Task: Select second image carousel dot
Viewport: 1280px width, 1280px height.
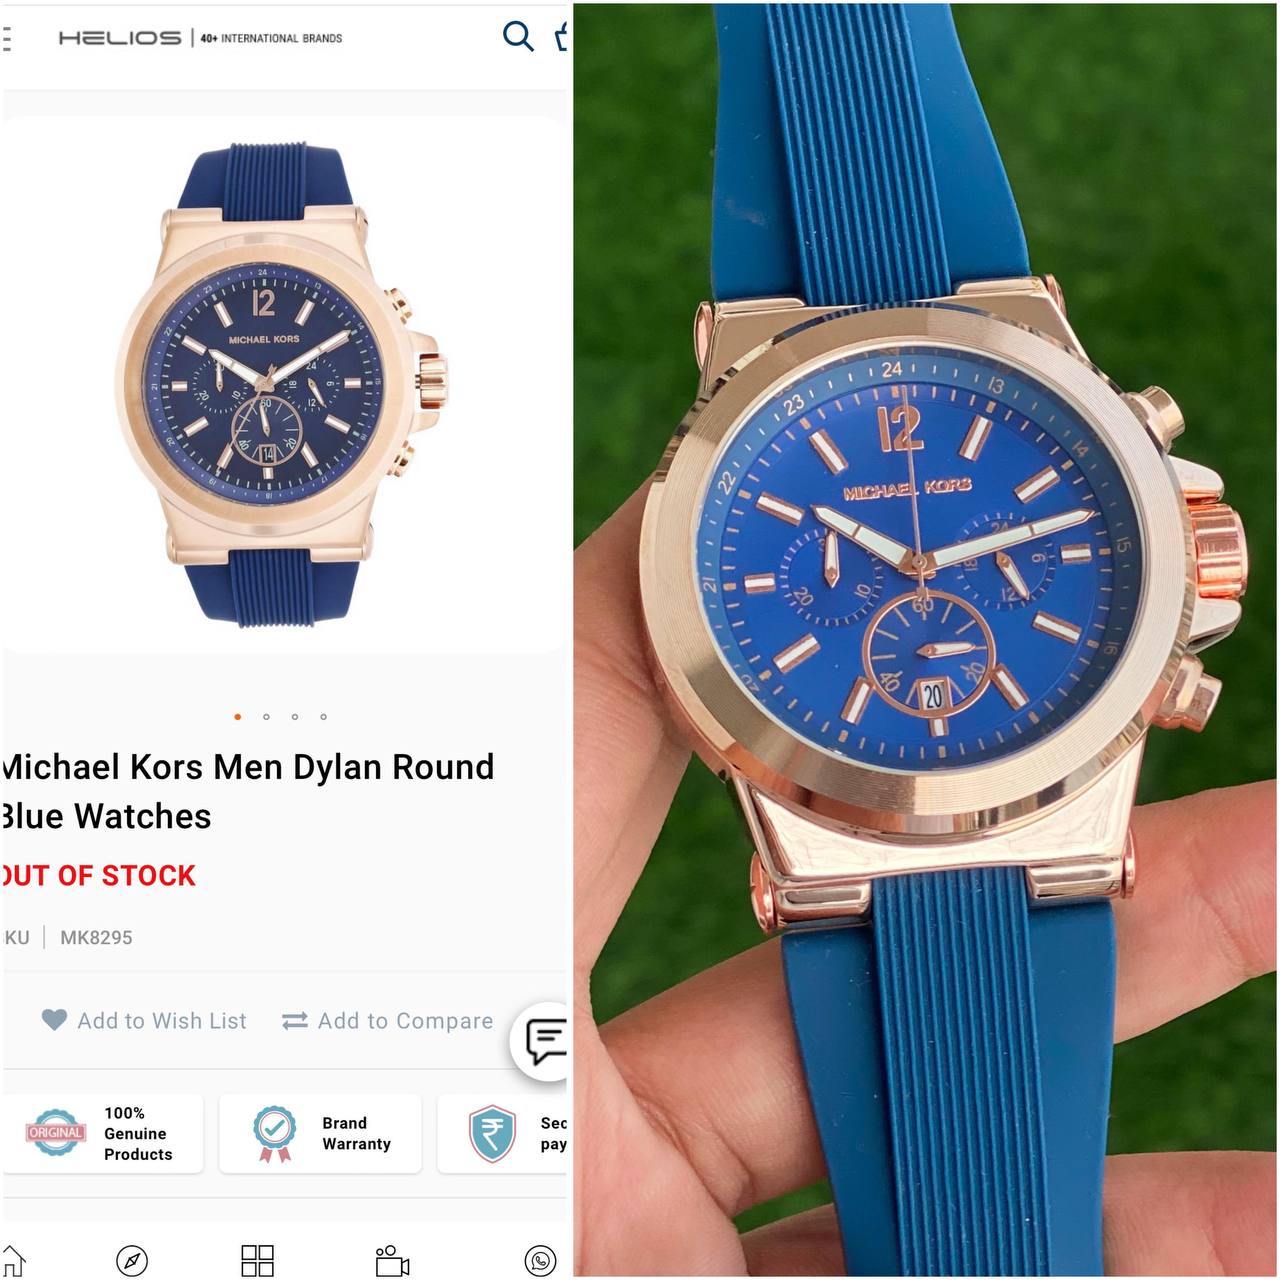Action: [x=266, y=717]
